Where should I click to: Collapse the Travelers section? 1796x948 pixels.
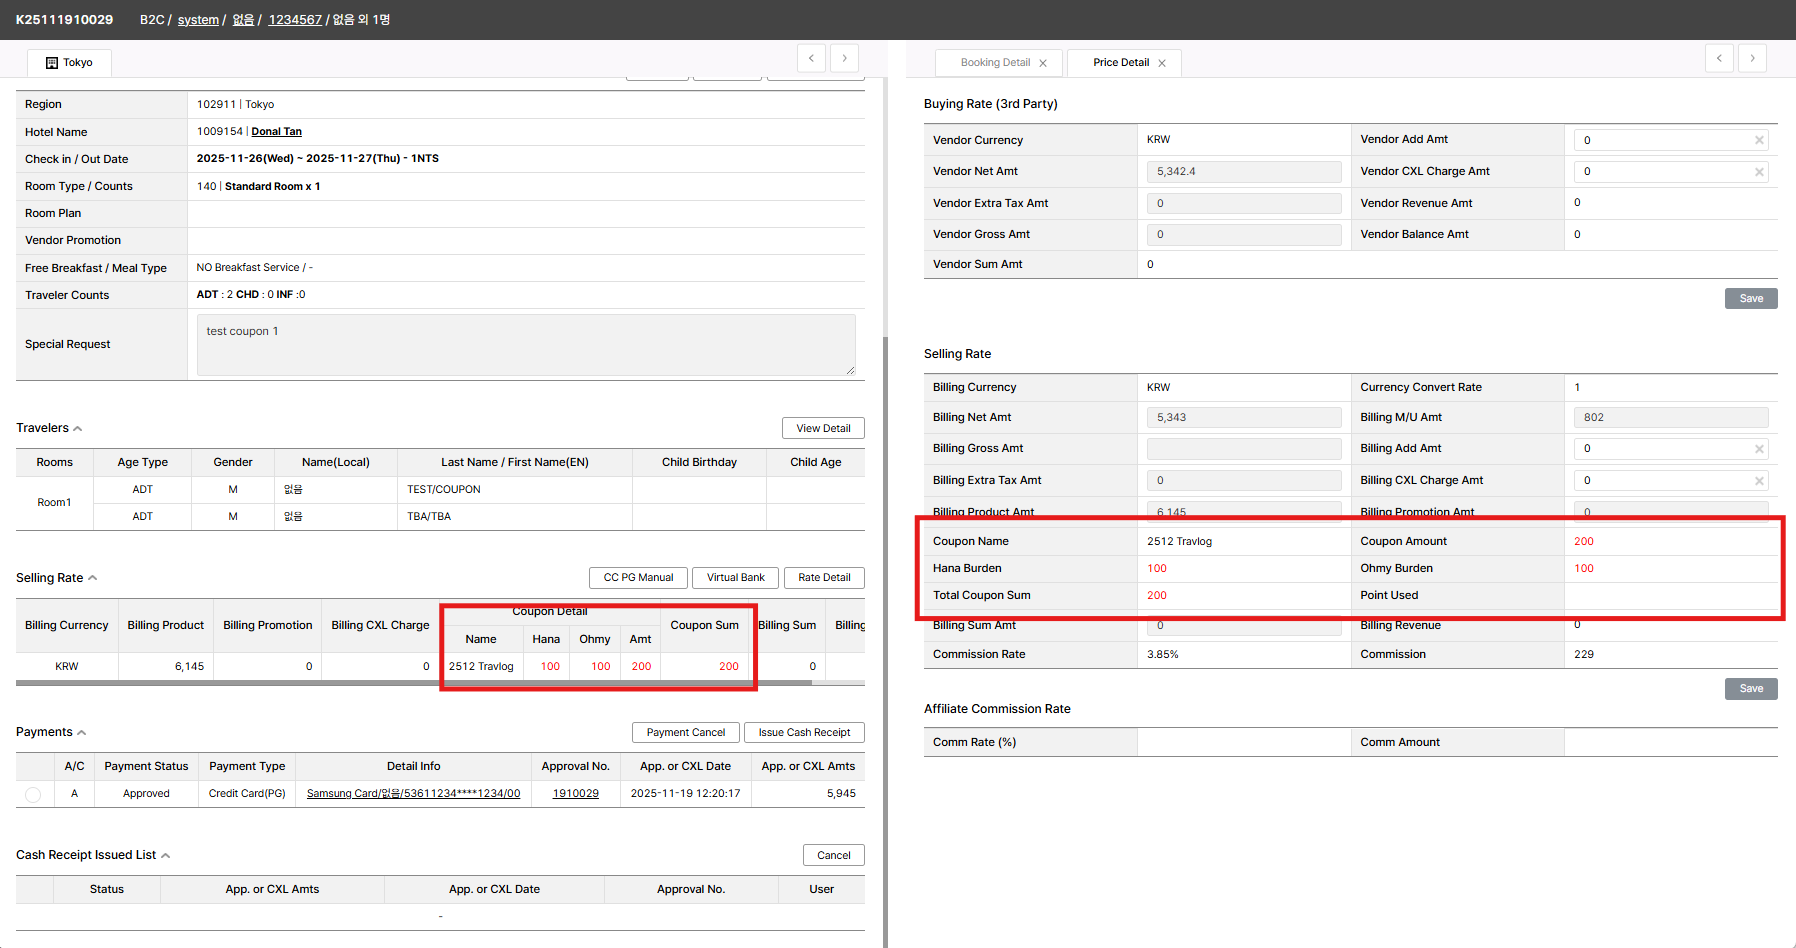78,429
